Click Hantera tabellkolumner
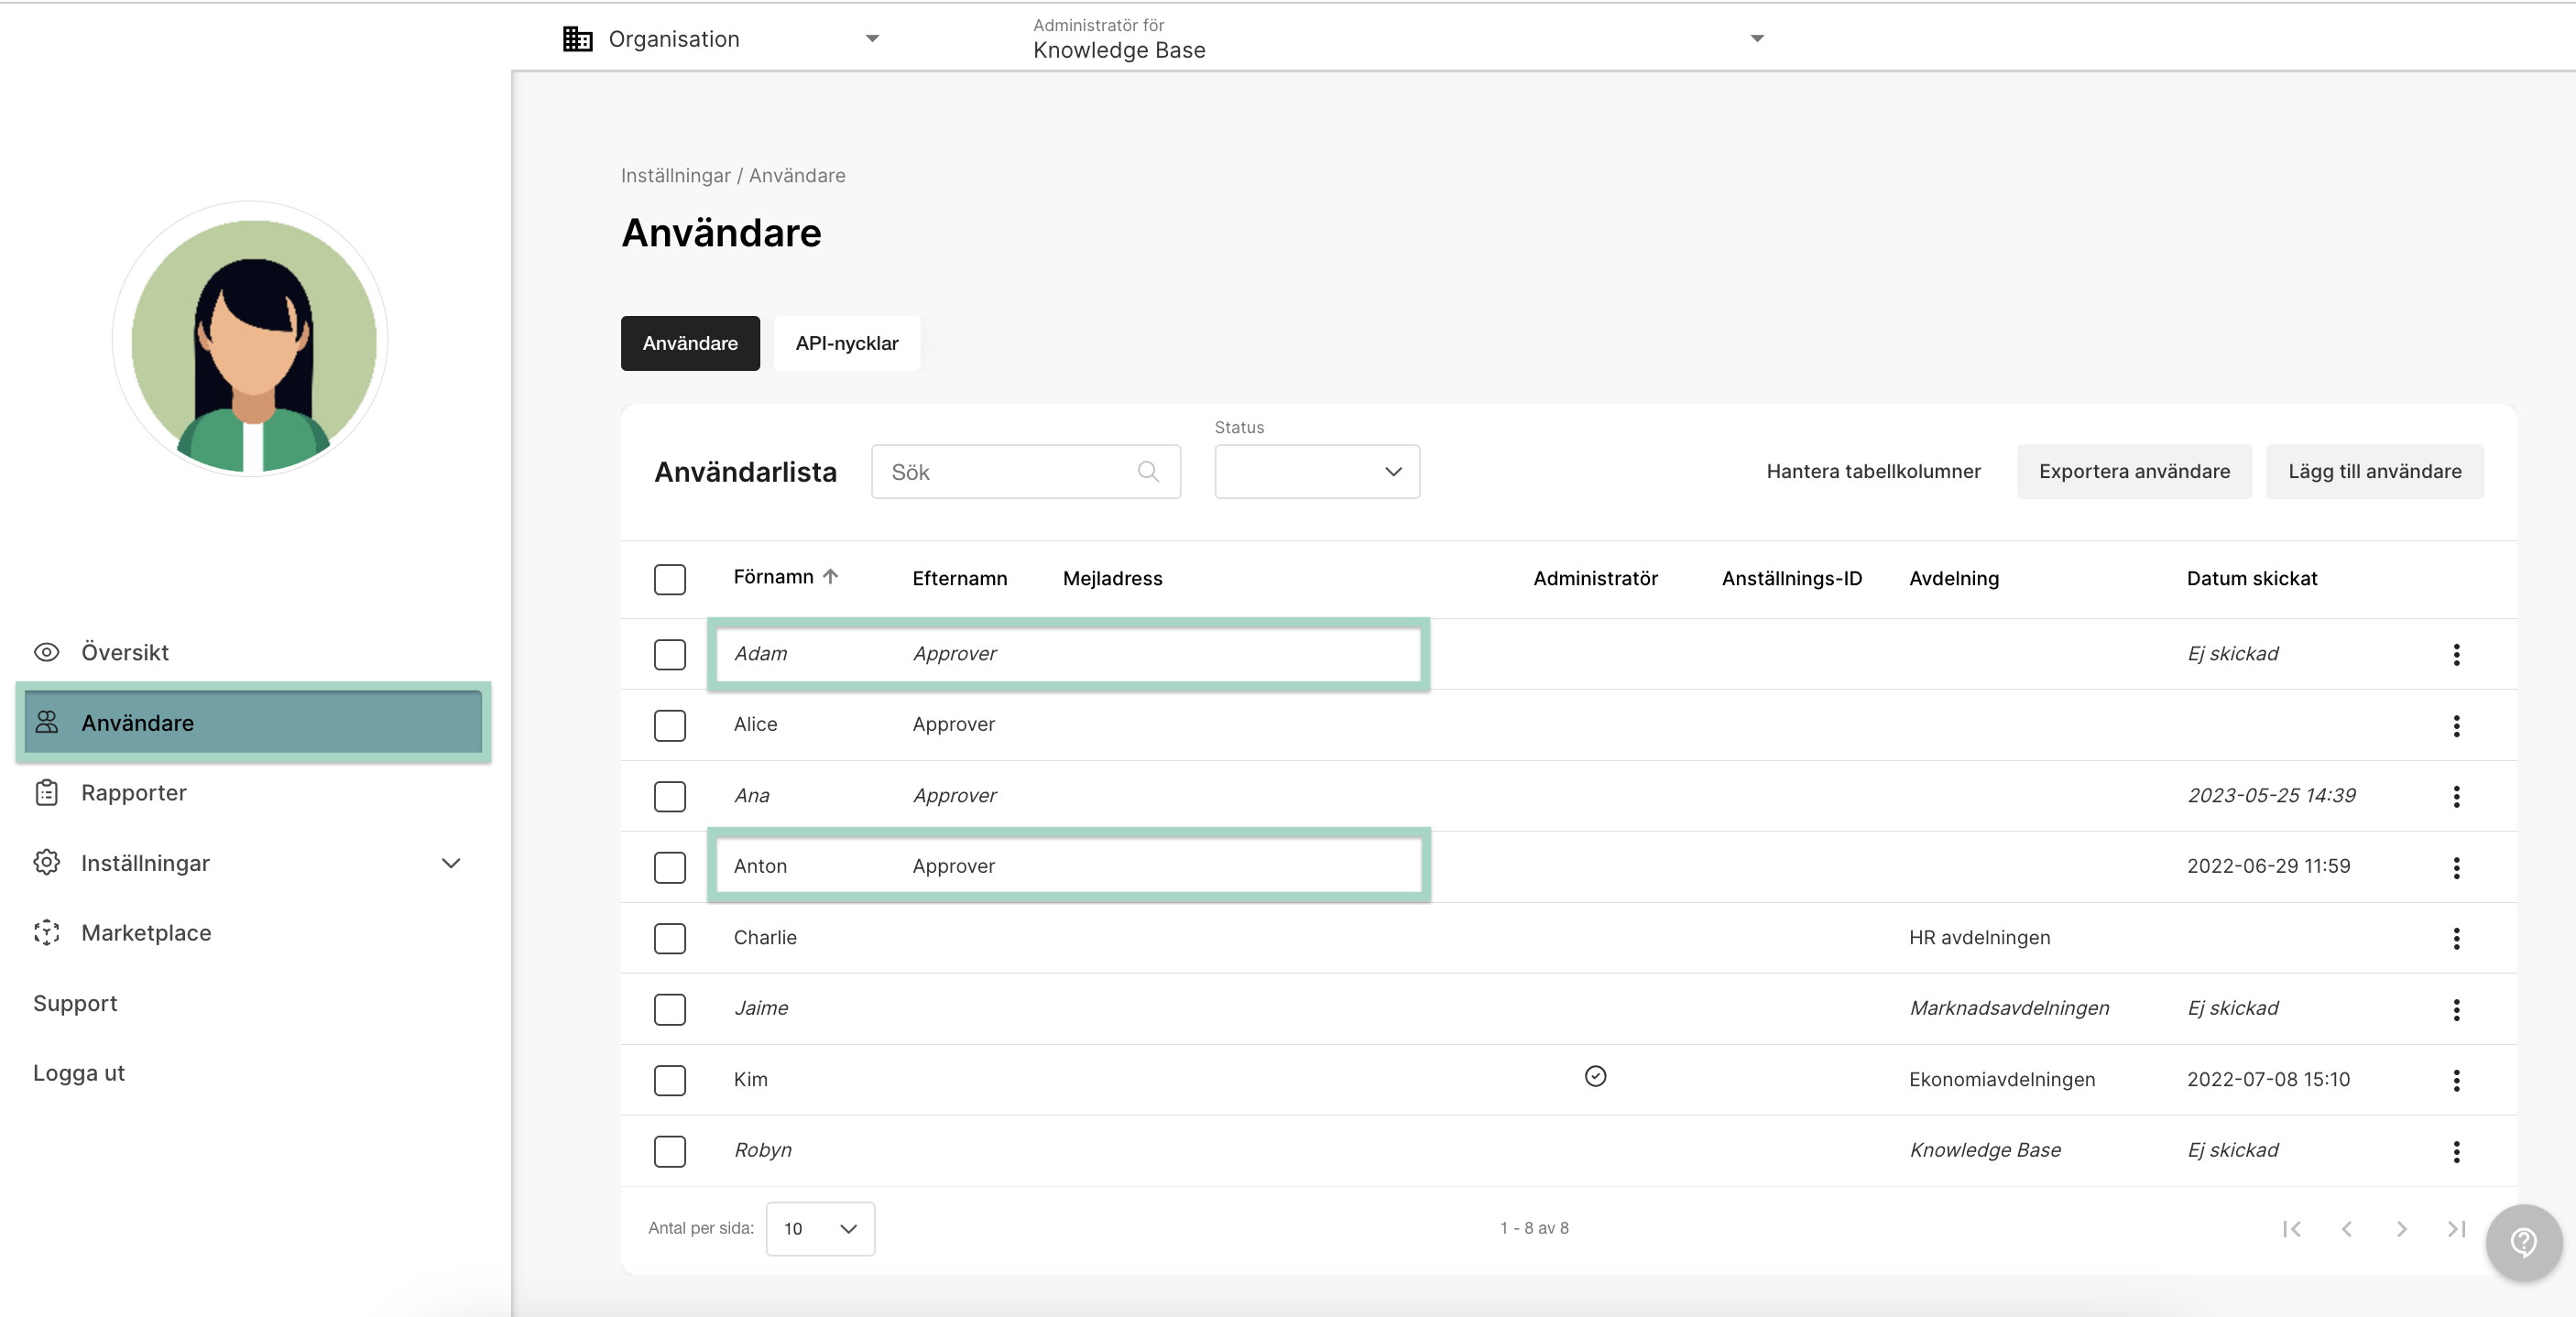2576x1317 pixels. point(1873,471)
